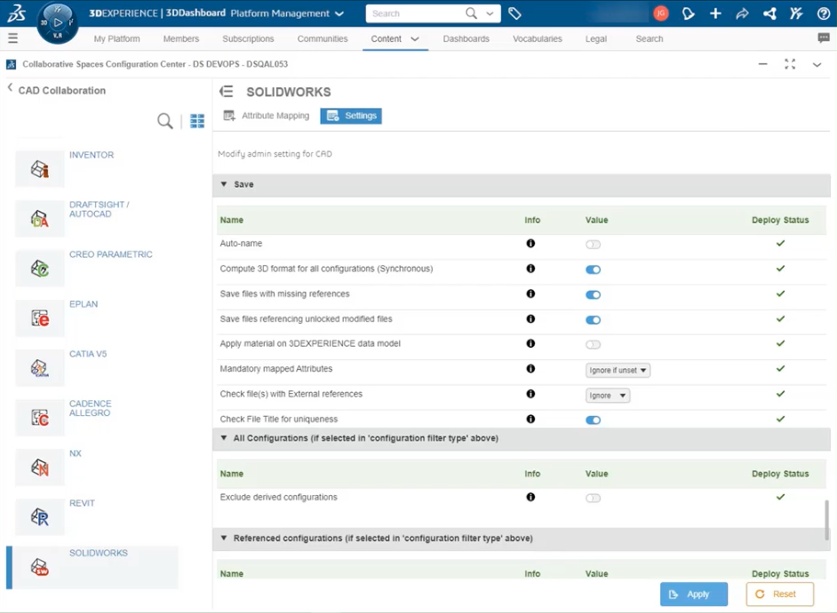Click the 3DS logo icon
This screenshot has height=613, width=837.
pyautogui.click(x=16, y=13)
